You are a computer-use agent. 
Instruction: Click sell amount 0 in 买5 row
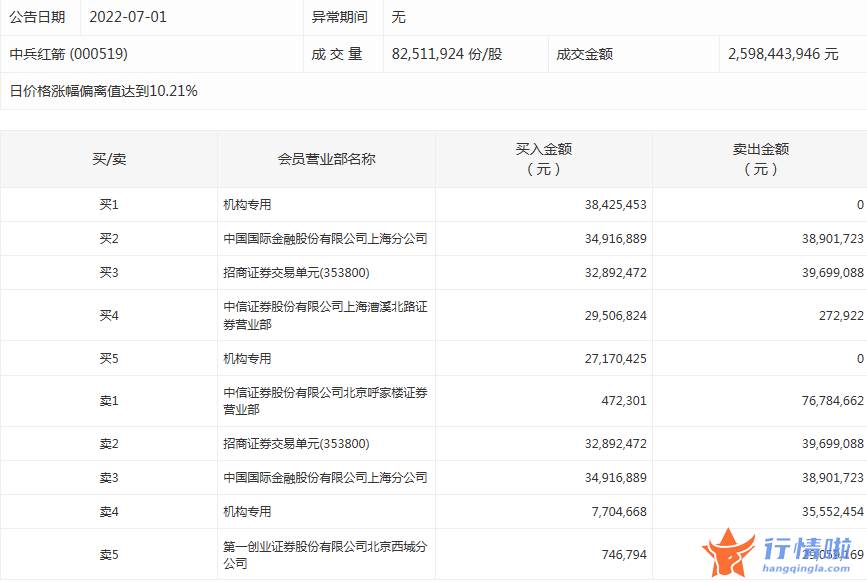pos(860,358)
